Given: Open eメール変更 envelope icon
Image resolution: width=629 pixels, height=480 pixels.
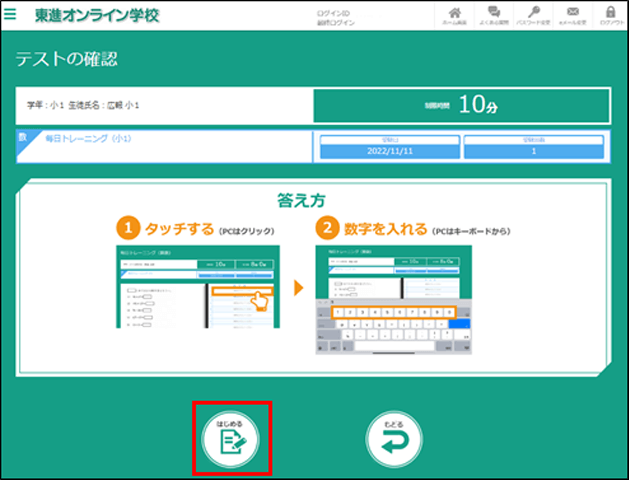Looking at the screenshot, I should [573, 15].
